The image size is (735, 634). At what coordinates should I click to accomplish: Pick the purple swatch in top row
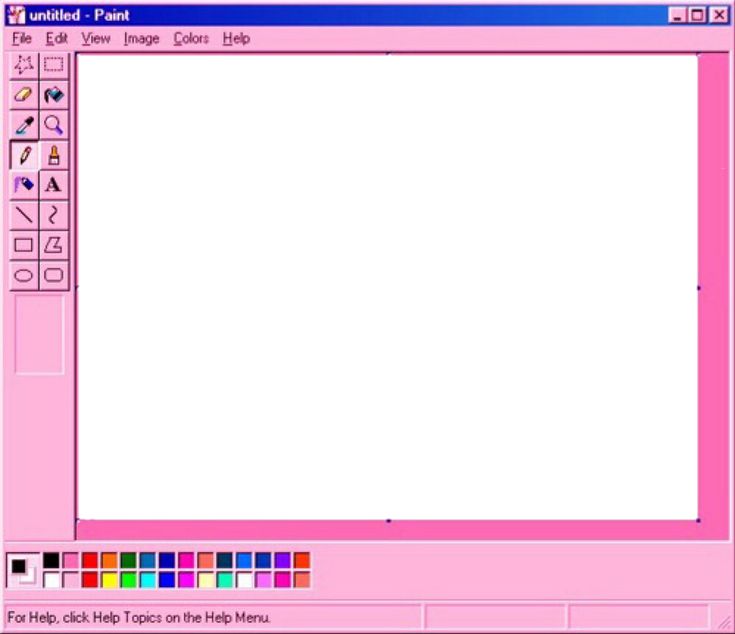282,560
